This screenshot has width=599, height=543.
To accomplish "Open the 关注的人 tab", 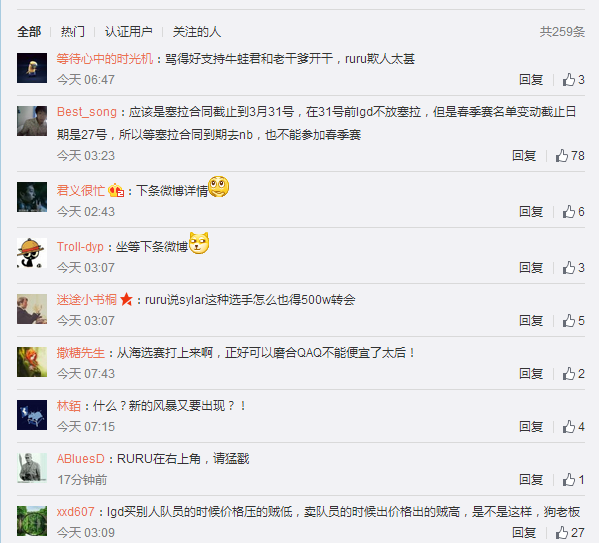I will [x=197, y=32].
